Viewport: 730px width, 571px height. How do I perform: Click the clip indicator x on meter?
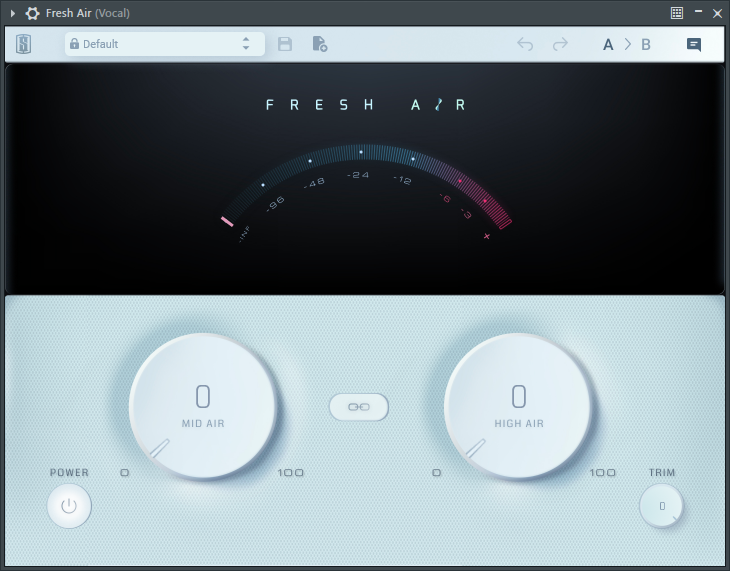pyautogui.click(x=487, y=236)
